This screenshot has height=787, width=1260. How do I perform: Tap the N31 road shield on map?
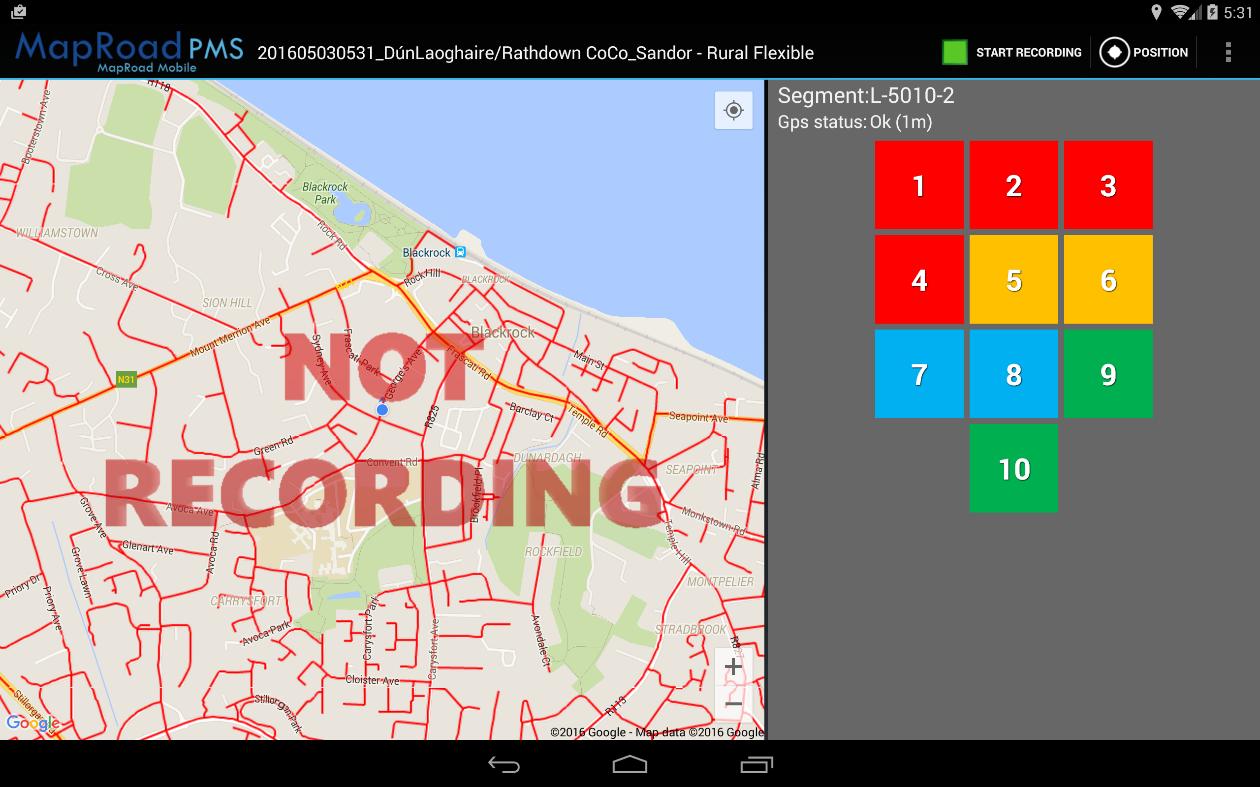tap(126, 379)
